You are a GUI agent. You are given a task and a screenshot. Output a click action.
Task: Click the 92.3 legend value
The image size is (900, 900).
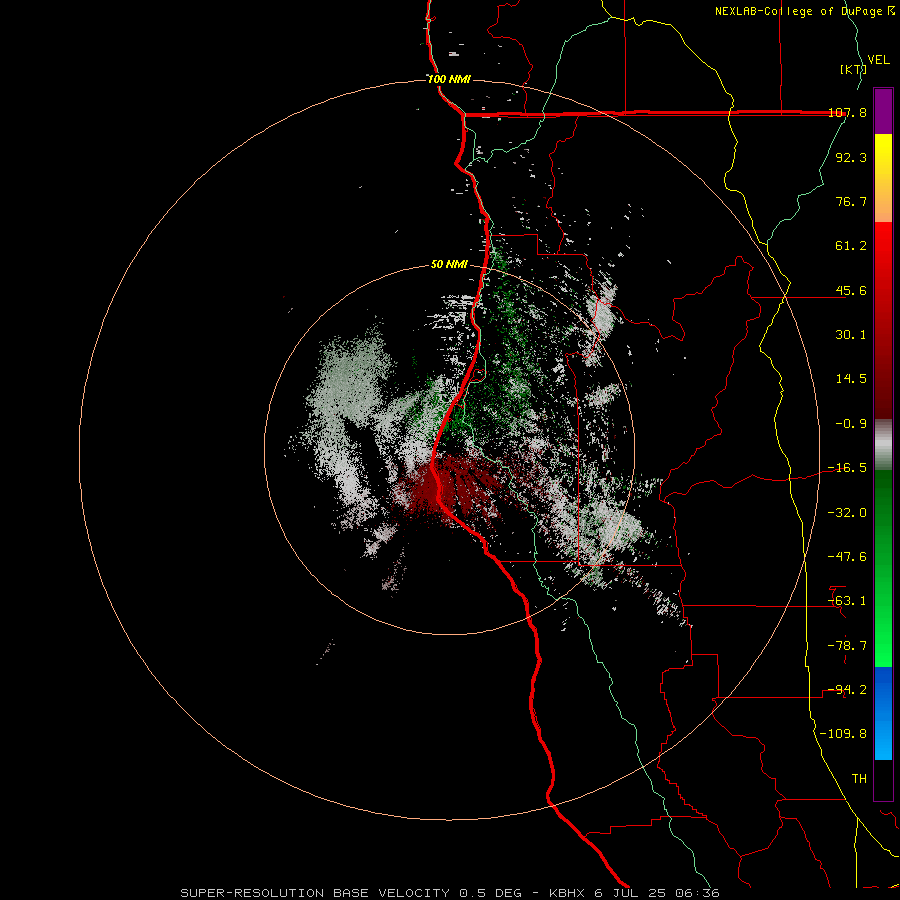coord(851,157)
